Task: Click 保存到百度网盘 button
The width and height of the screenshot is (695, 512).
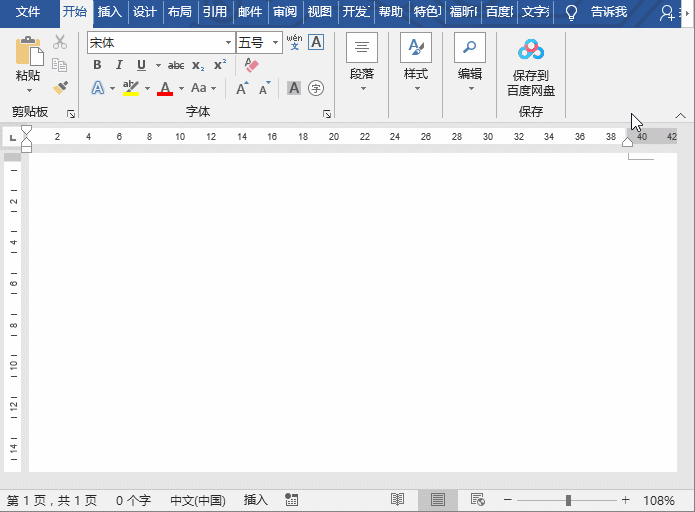Action: [x=531, y=67]
